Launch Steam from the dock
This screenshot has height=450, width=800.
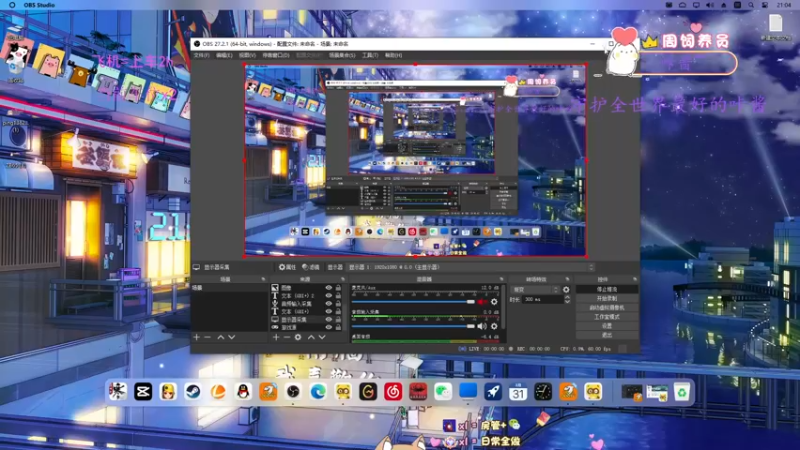coord(193,392)
